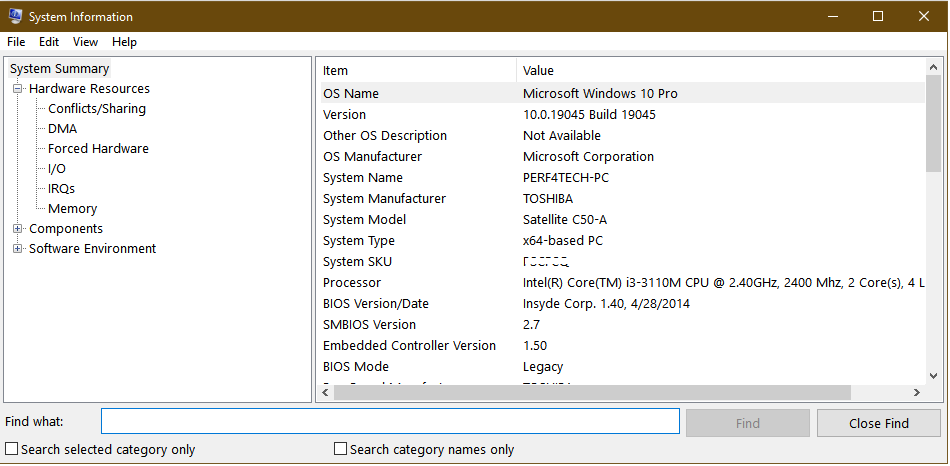The width and height of the screenshot is (950, 466).
Task: Click the Close Find button
Action: coord(879,423)
